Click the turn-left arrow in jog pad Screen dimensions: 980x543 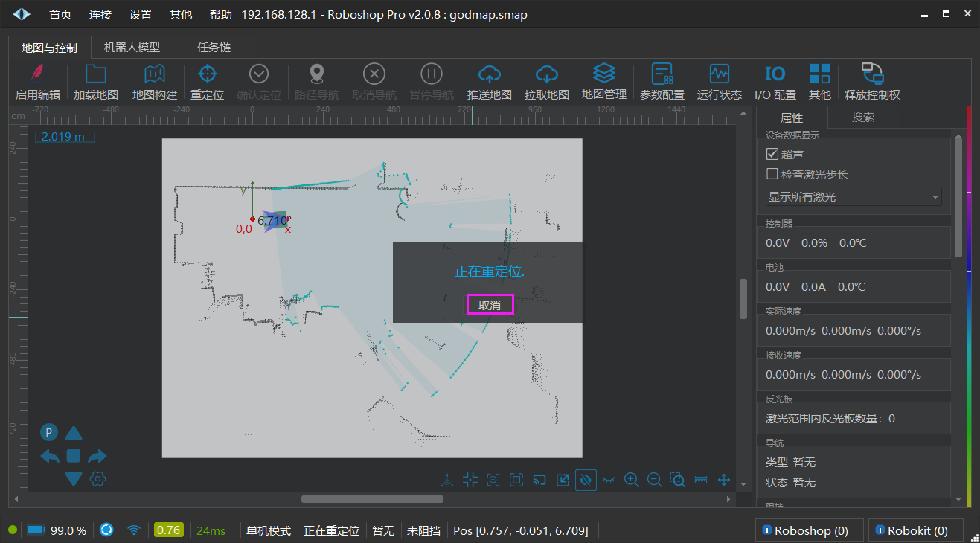tap(50, 456)
